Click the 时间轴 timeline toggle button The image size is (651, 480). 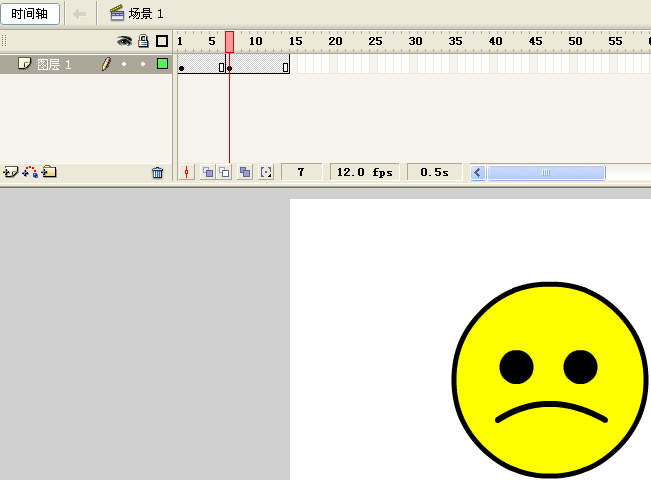(30, 14)
